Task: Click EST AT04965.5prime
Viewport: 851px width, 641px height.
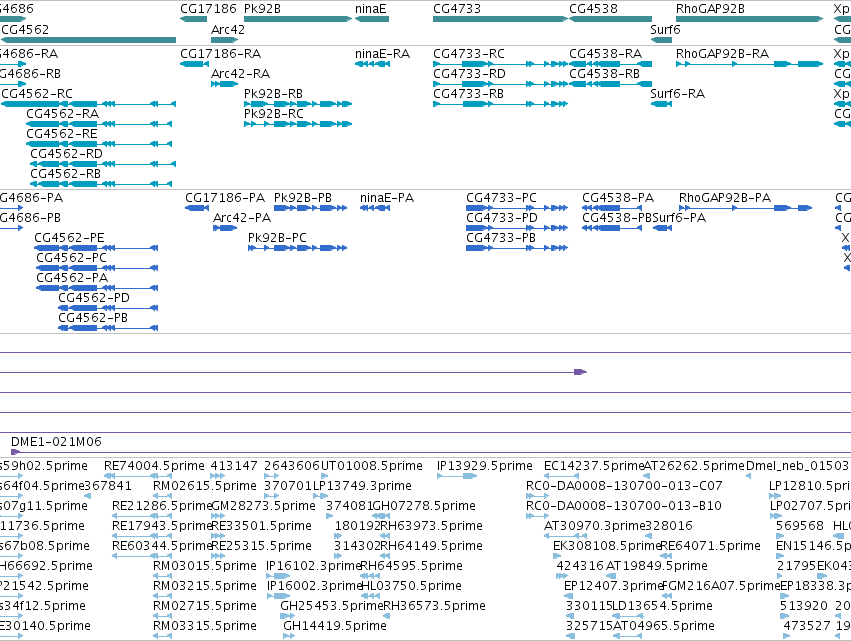Action: click(664, 626)
